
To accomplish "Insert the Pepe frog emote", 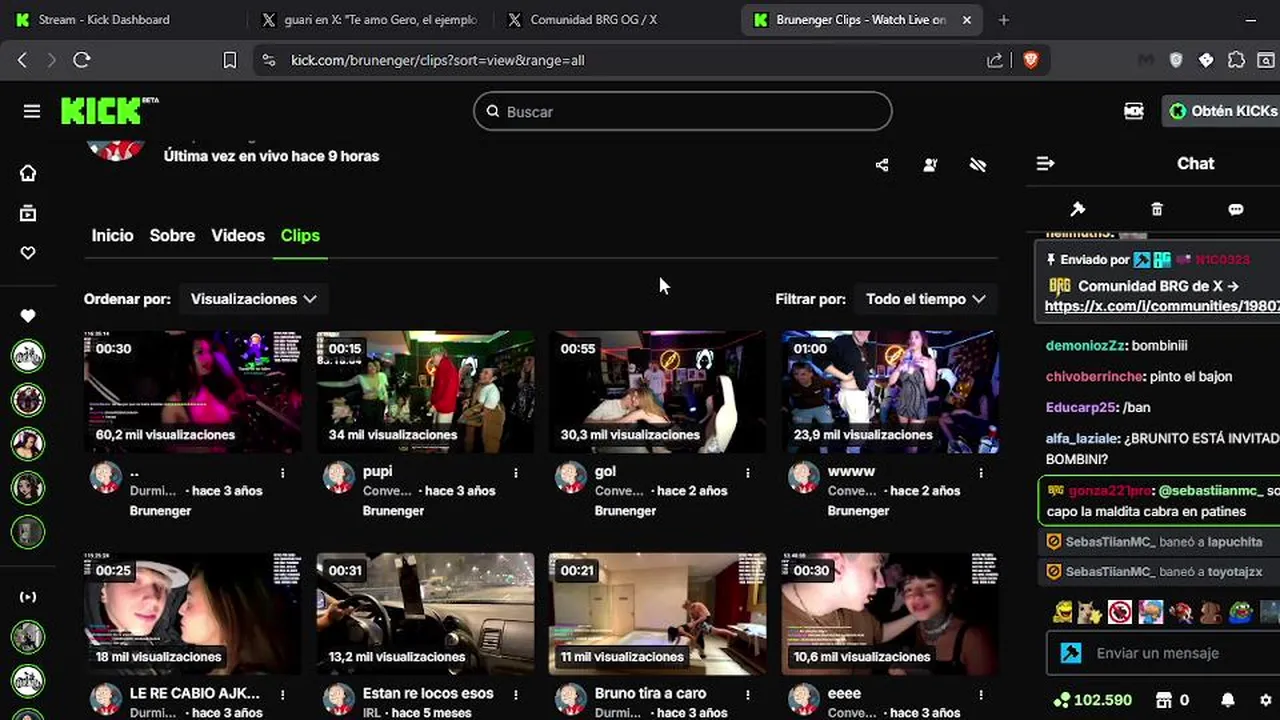I will click(x=1241, y=611).
